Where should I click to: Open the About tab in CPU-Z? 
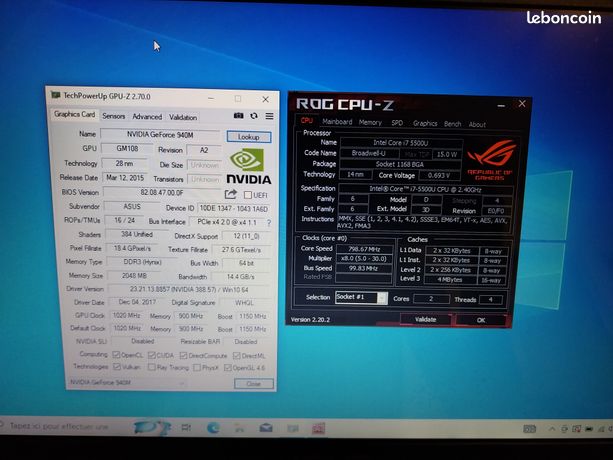(477, 125)
